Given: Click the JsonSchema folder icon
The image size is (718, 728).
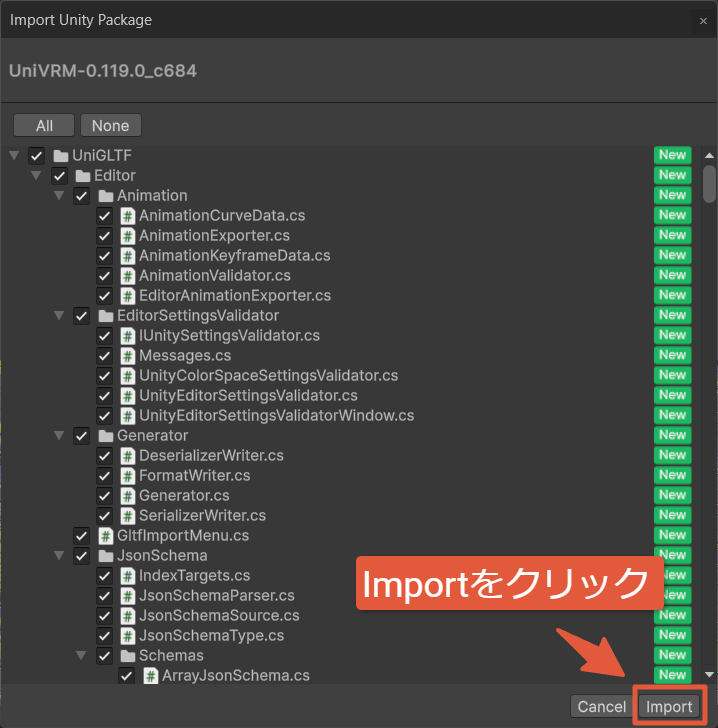Looking at the screenshot, I should pyautogui.click(x=106, y=555).
